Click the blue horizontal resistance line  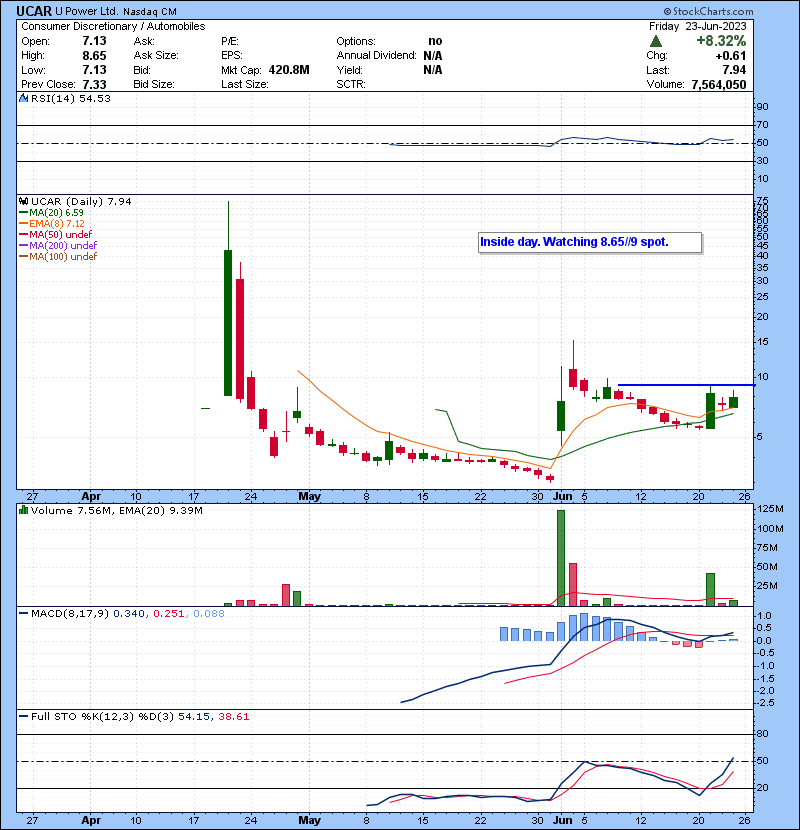click(x=686, y=385)
